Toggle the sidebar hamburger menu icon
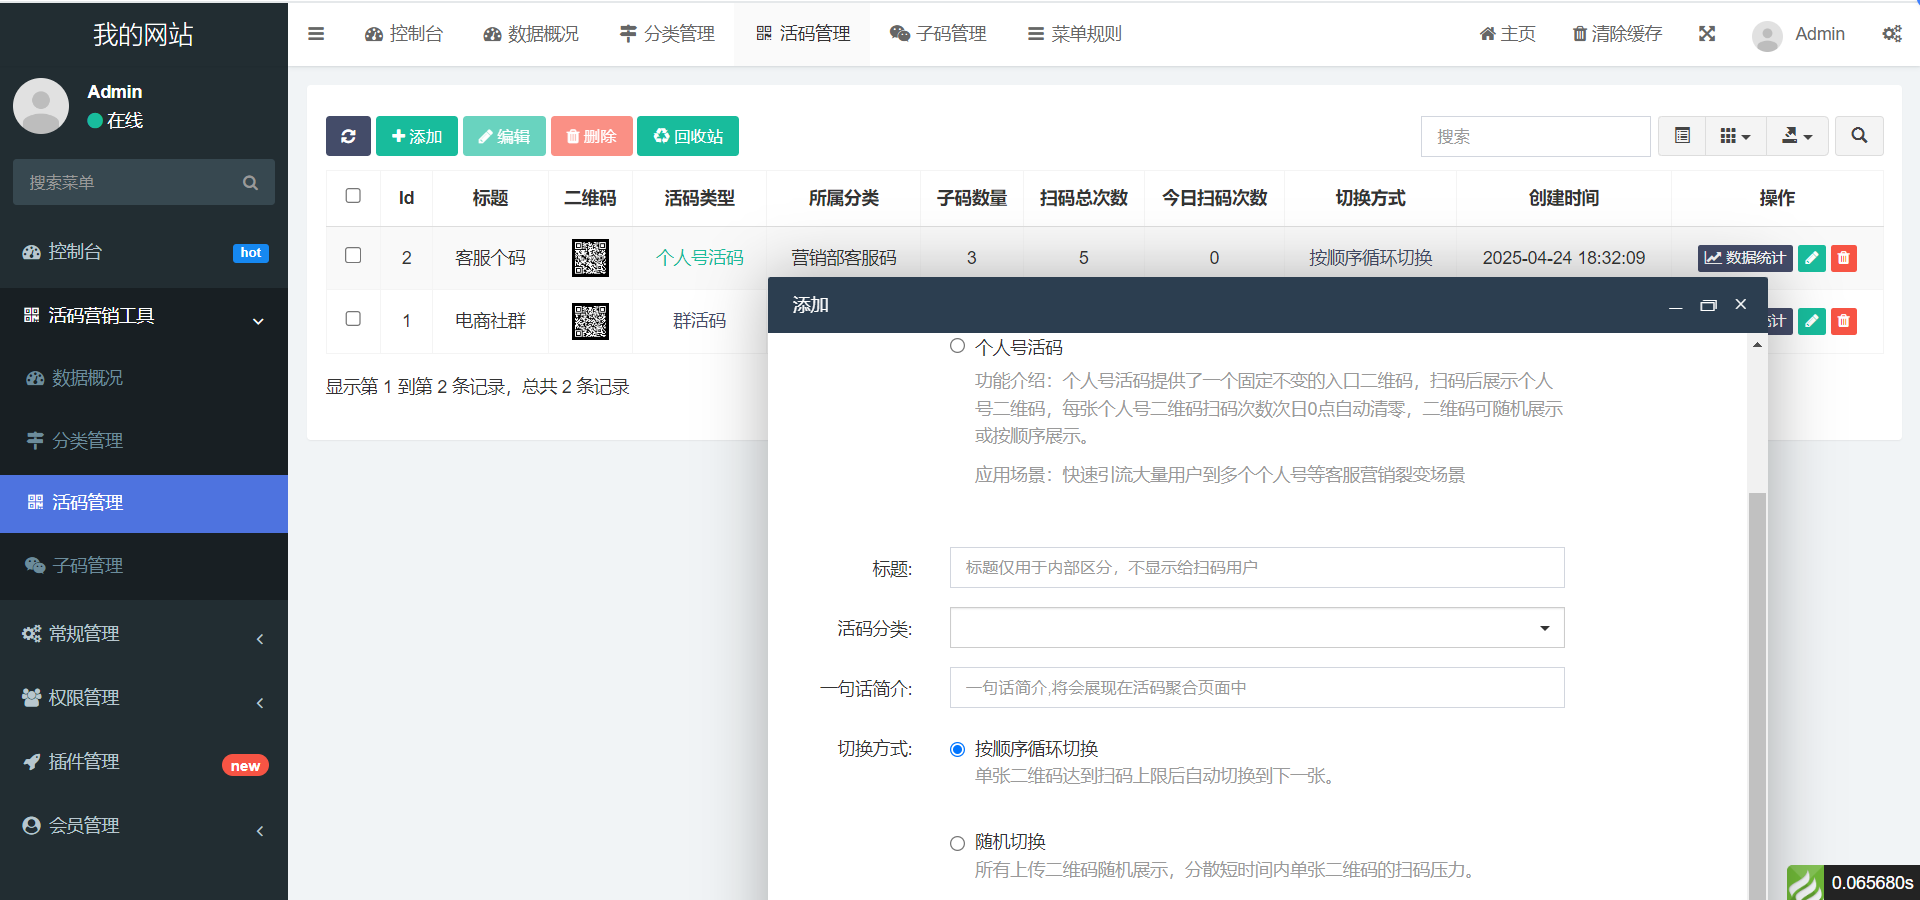 point(316,34)
